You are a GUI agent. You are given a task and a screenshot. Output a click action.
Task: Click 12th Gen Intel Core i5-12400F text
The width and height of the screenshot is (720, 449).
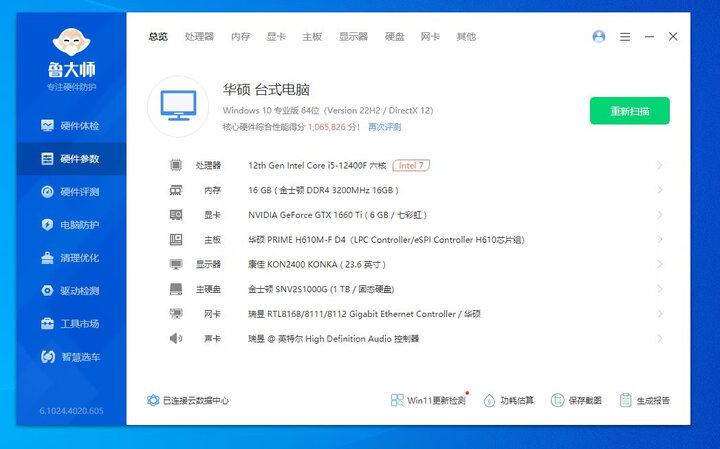point(317,165)
